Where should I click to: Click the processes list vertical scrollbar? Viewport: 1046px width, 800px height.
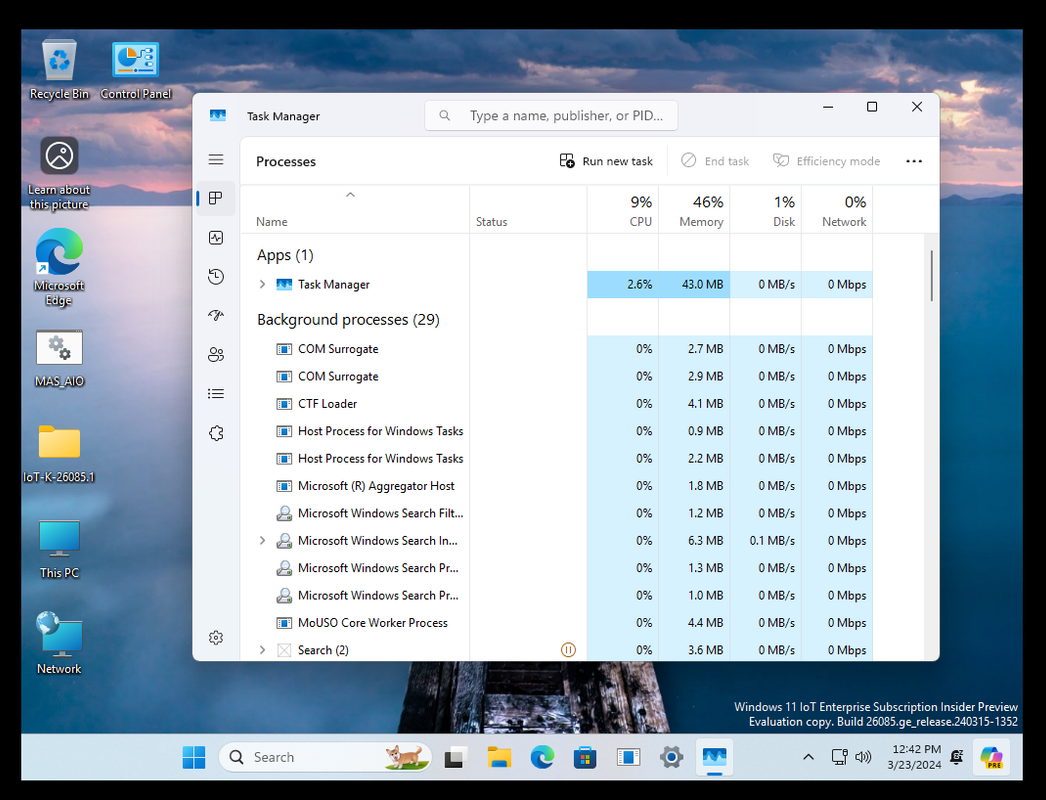point(931,276)
